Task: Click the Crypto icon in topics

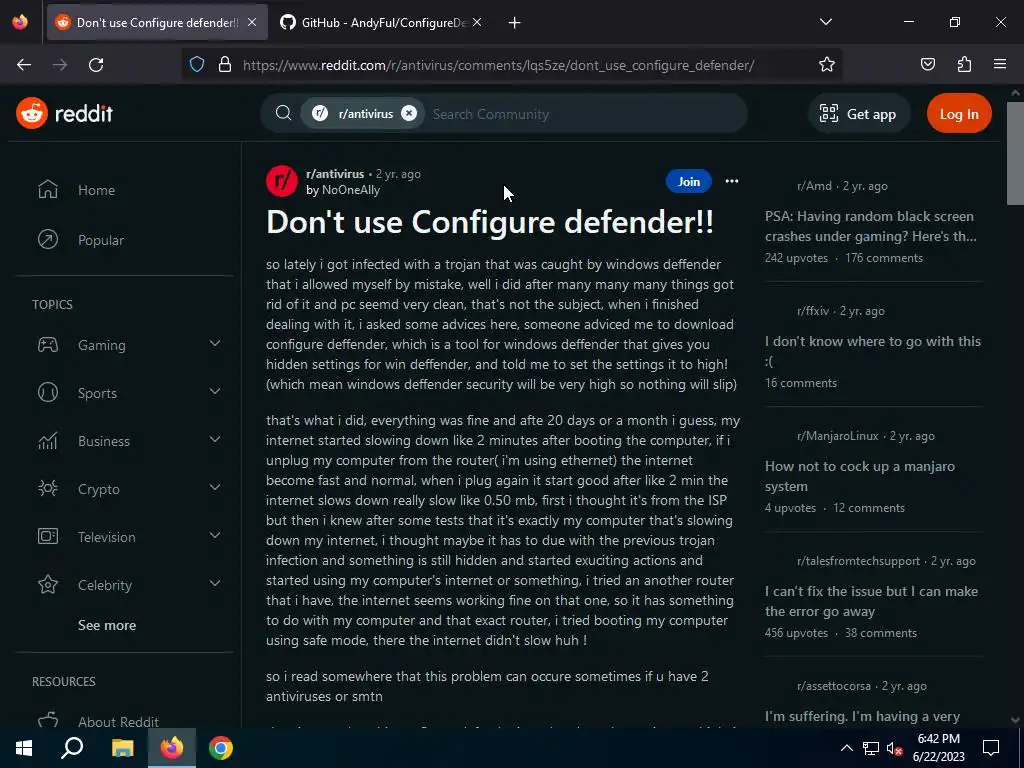Action: point(48,488)
